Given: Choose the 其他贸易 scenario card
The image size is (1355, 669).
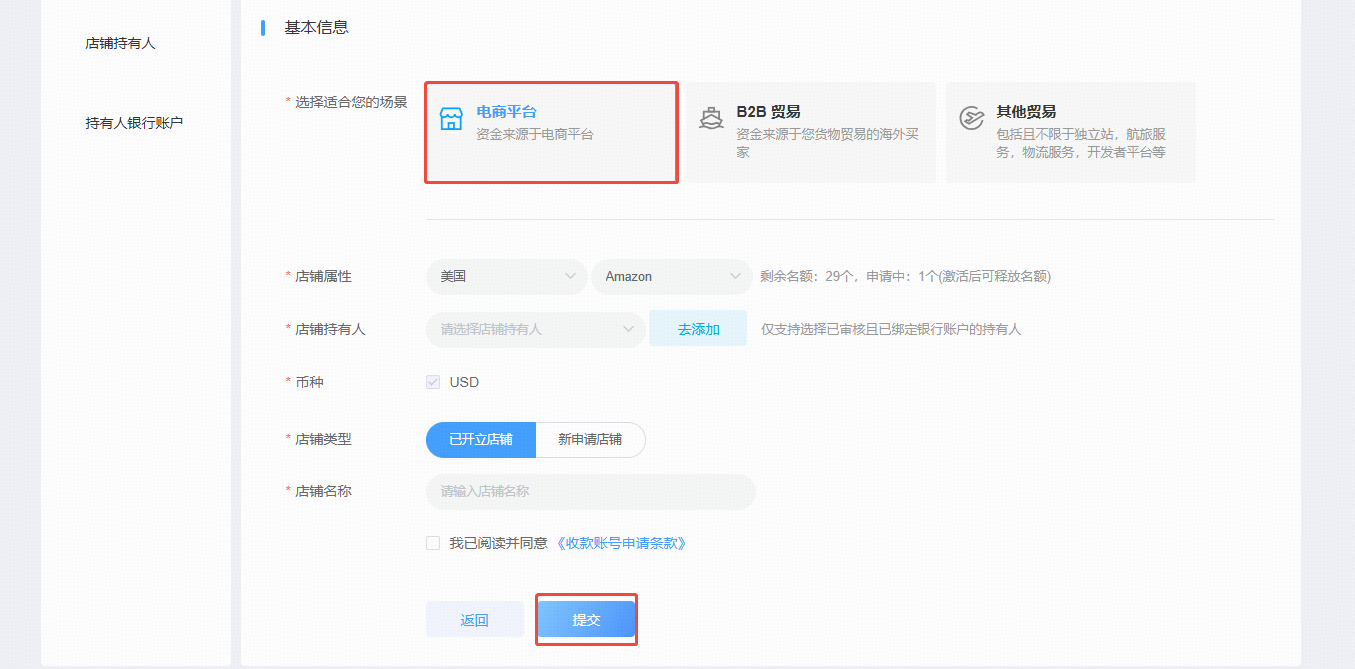Looking at the screenshot, I should (x=1071, y=132).
